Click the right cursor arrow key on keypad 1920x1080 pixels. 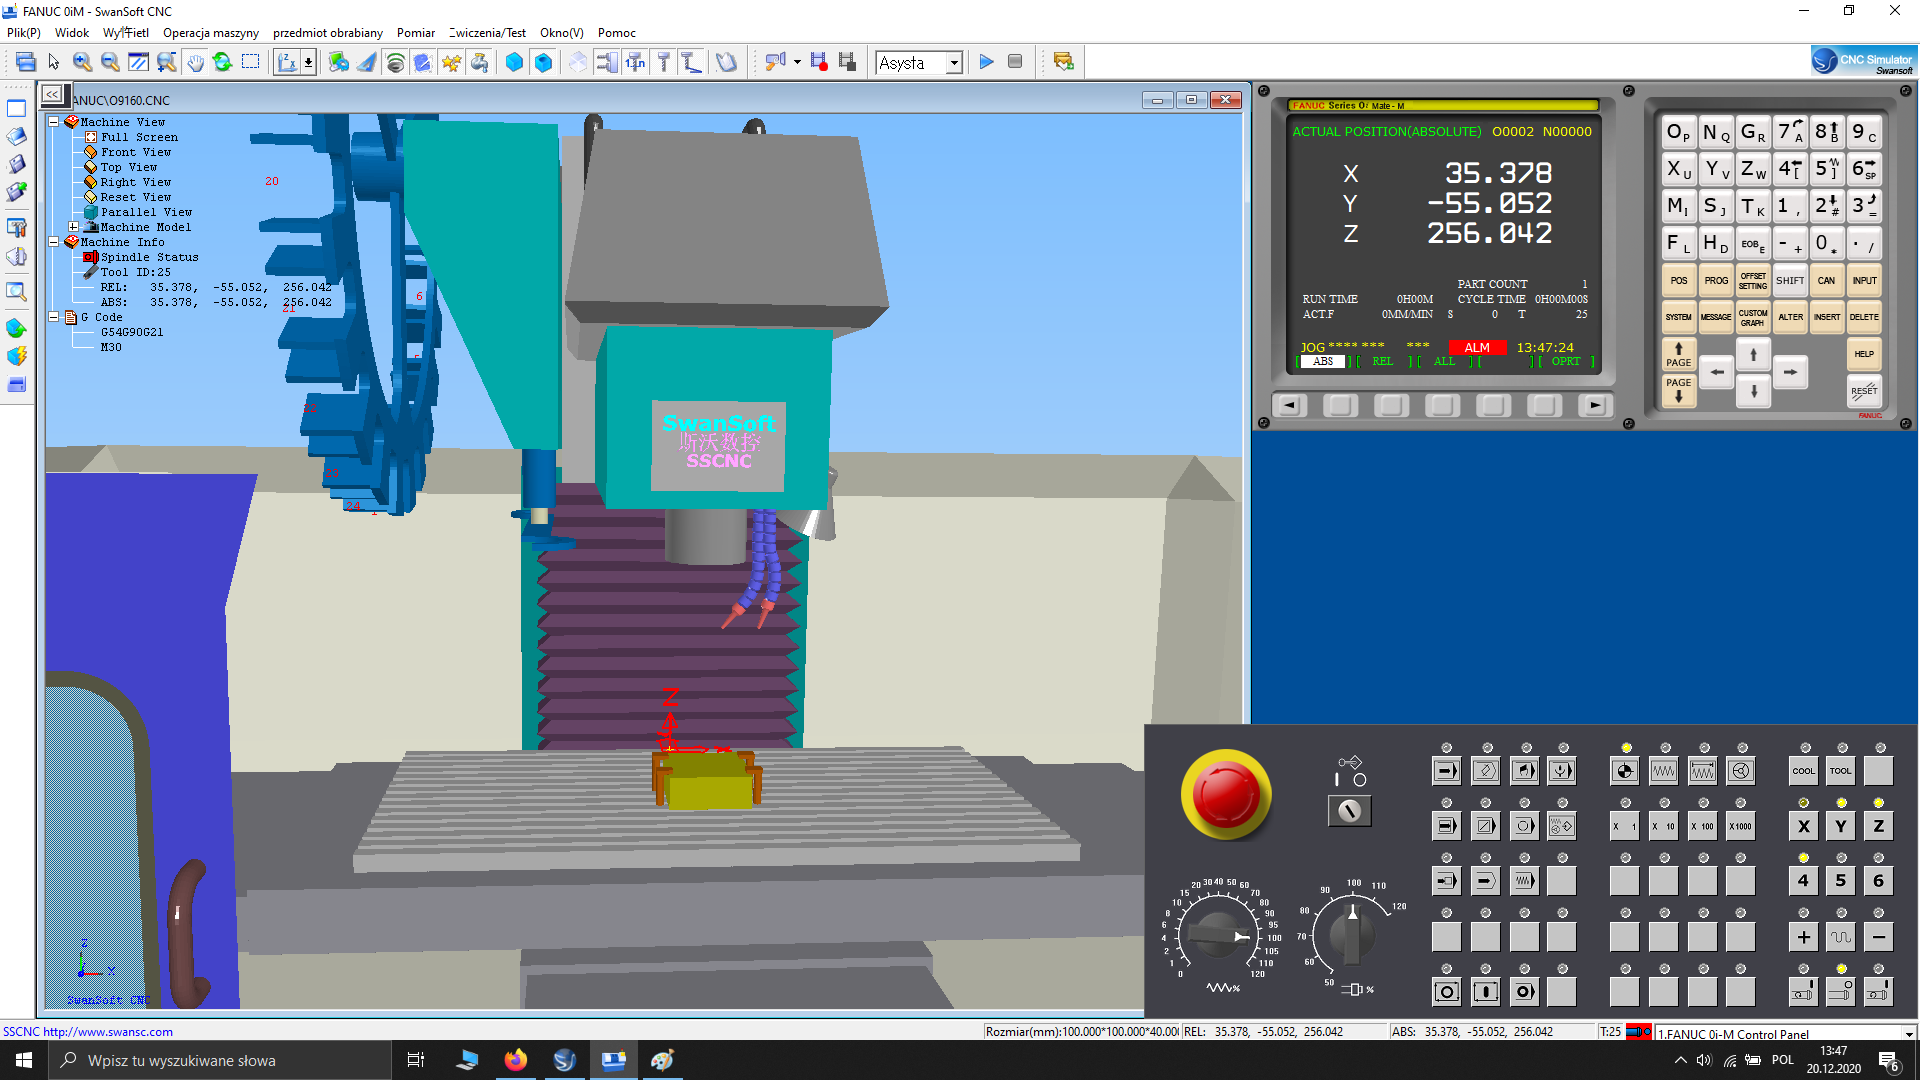tap(1790, 372)
